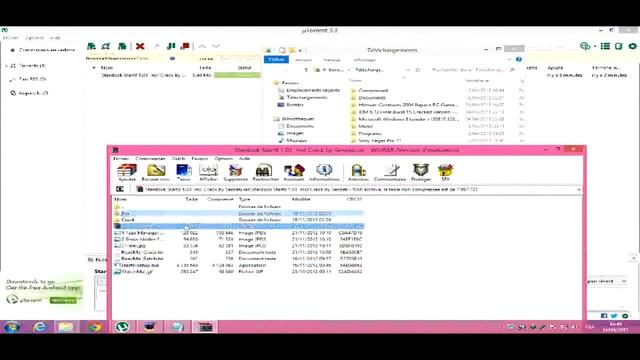Open the WinRAR address bar dropdown arrow

click(x=579, y=189)
